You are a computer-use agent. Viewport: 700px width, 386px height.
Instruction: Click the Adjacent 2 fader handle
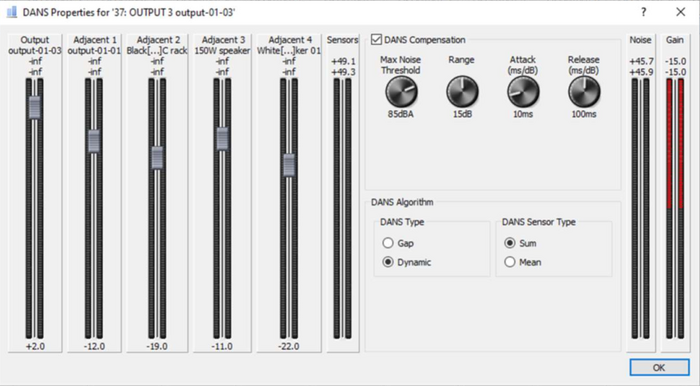tap(157, 158)
